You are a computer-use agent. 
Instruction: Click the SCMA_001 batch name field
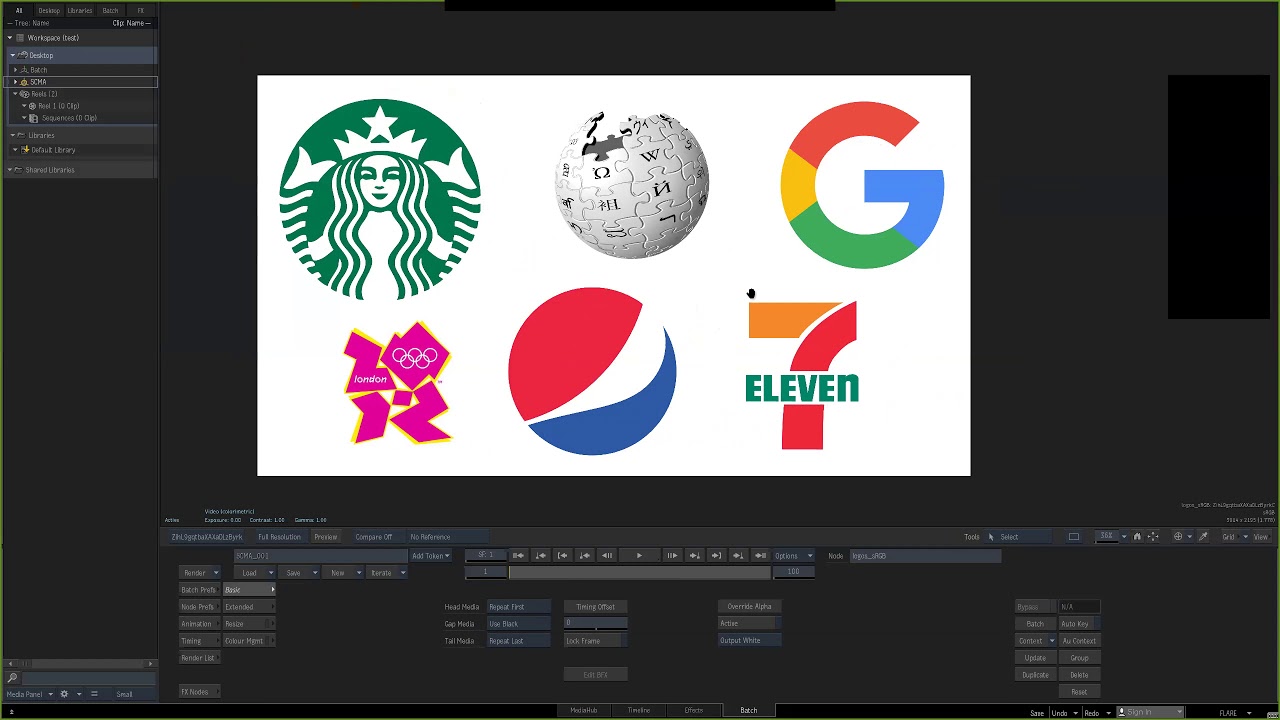click(x=321, y=556)
